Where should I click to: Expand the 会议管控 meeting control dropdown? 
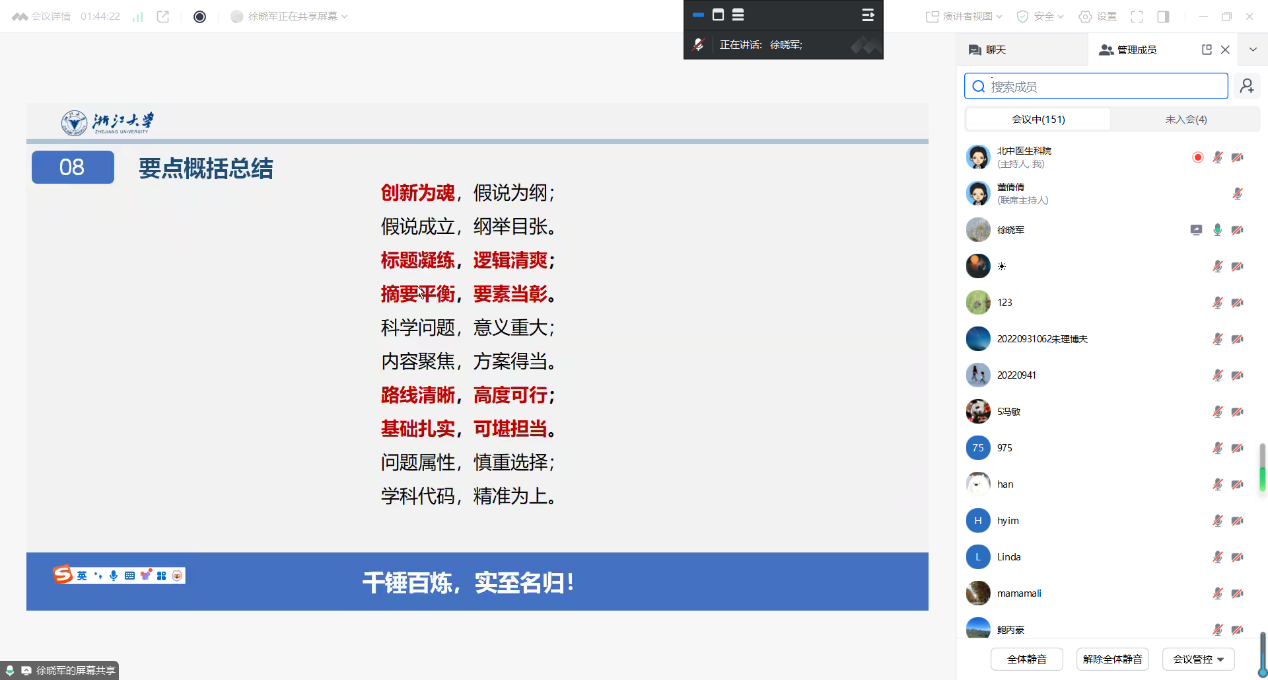click(x=1198, y=659)
